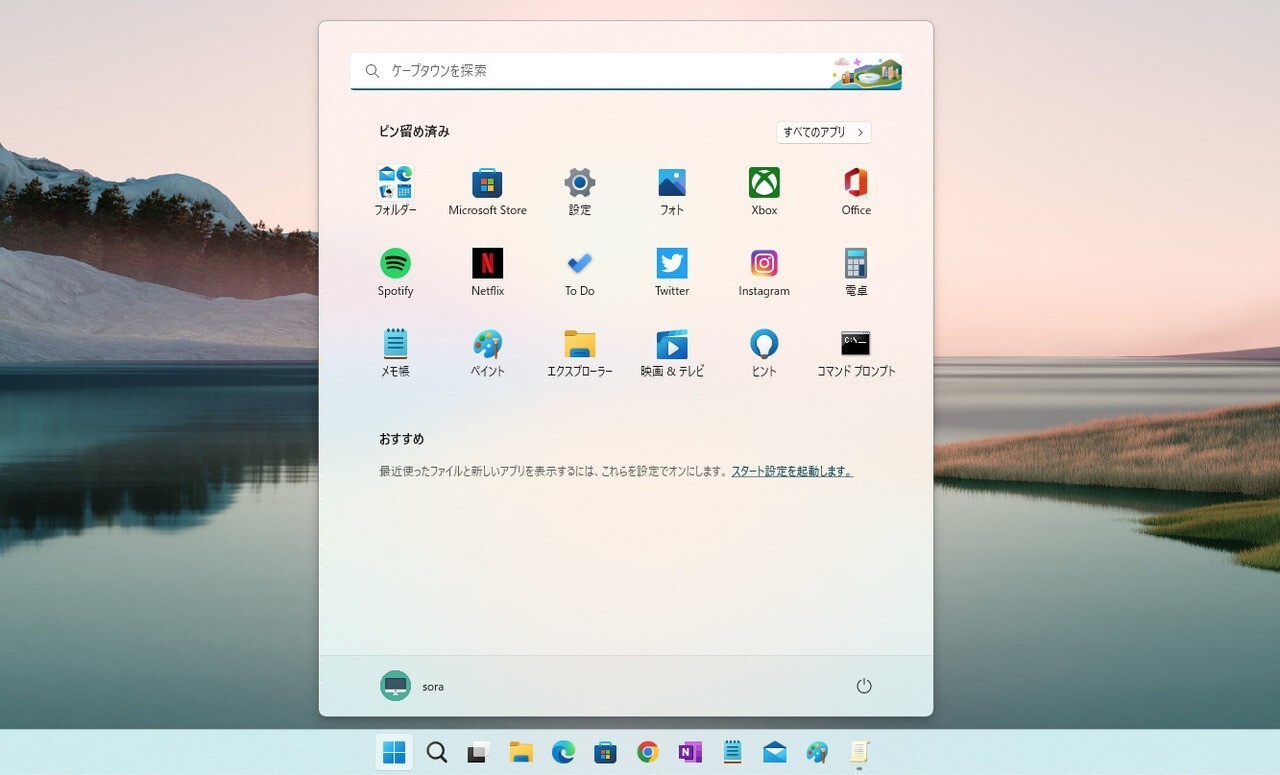This screenshot has width=1280, height=775.
Task: Open メモ帳 from pinned apps
Action: coord(395,352)
